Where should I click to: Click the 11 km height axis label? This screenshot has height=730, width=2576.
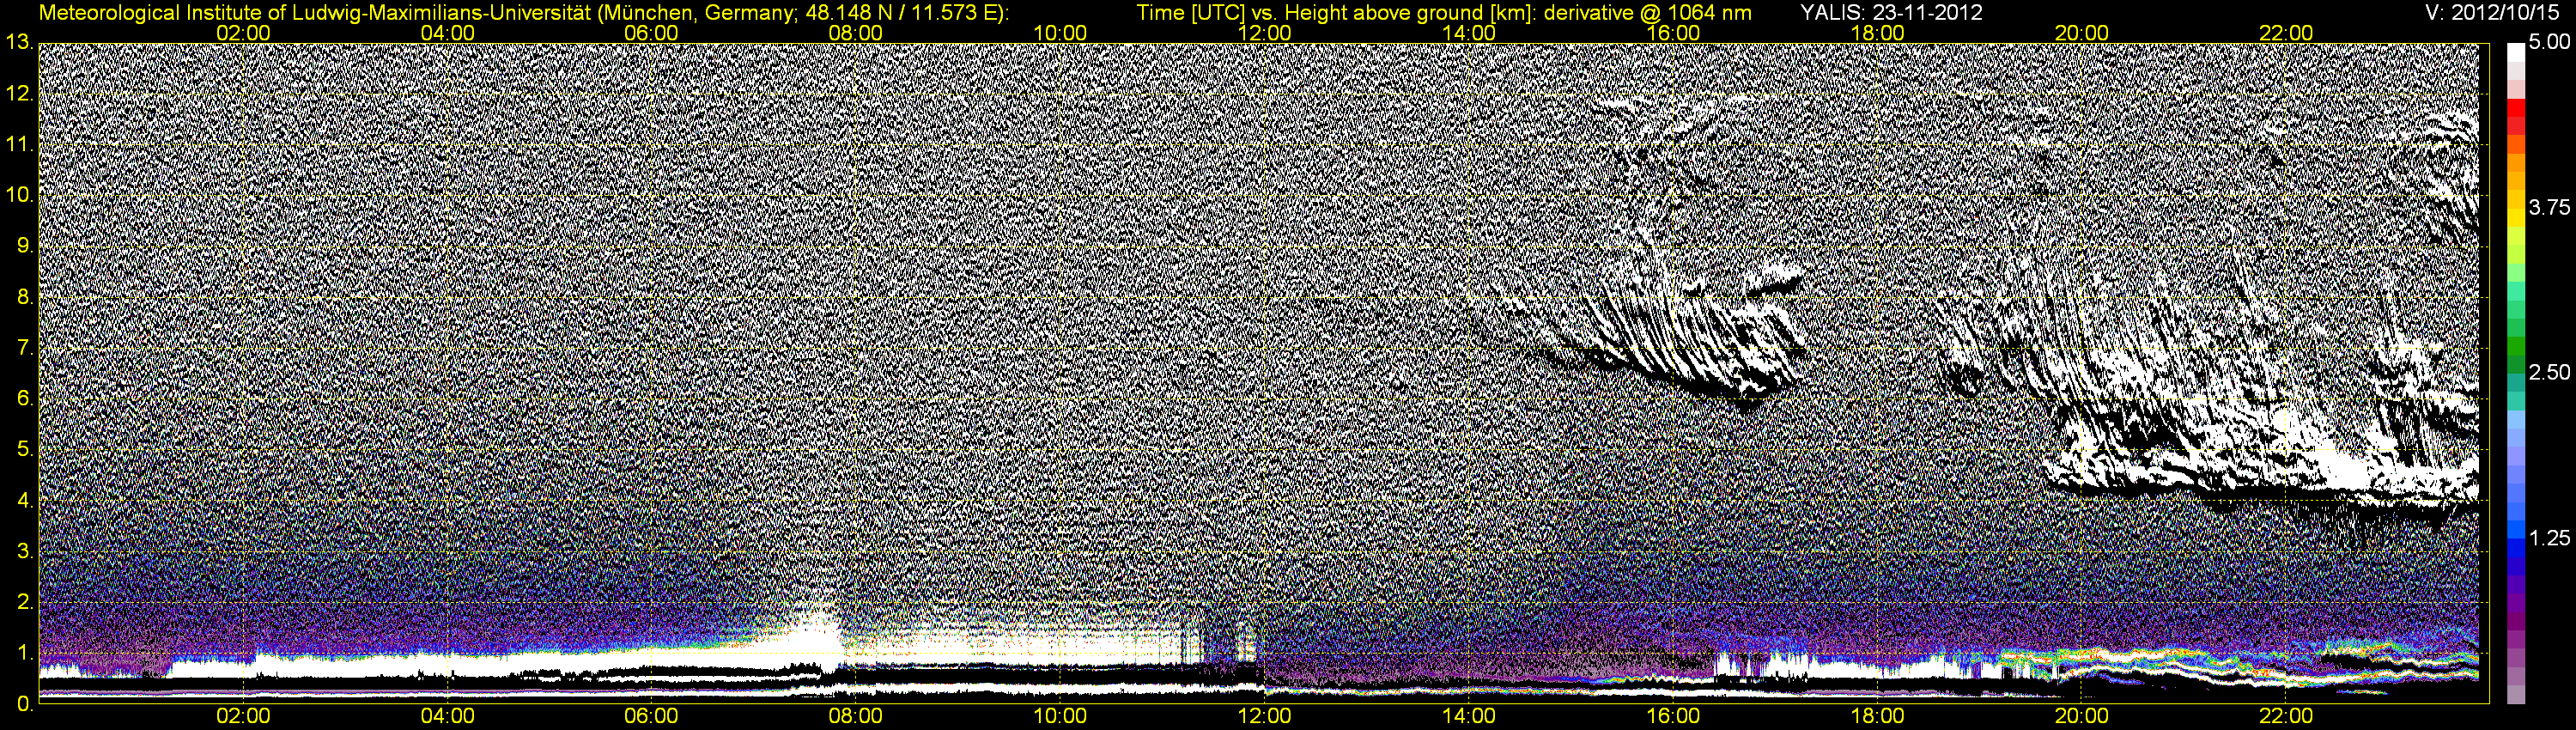[x=19, y=144]
